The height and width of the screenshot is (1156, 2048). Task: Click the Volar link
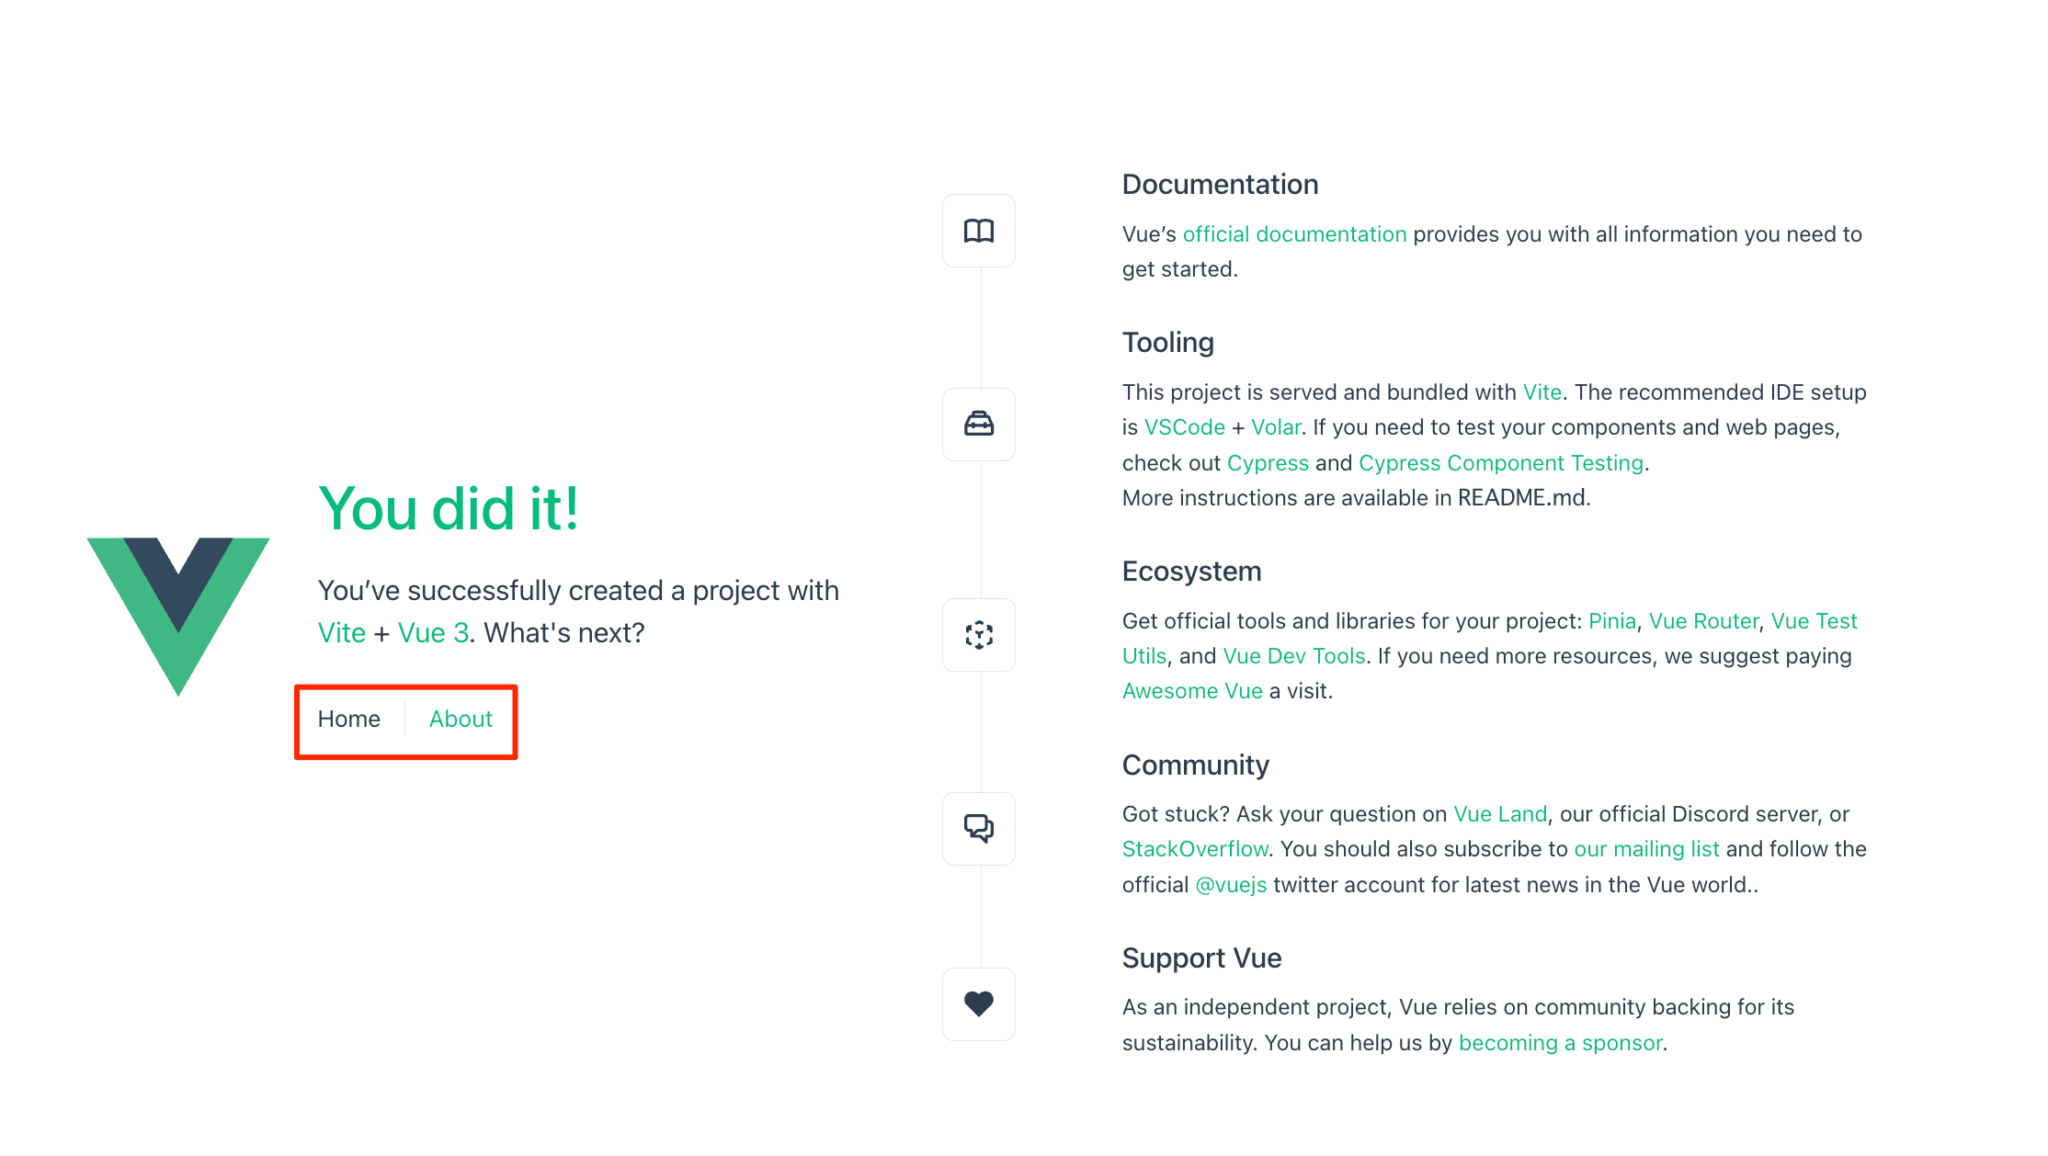tap(1277, 427)
